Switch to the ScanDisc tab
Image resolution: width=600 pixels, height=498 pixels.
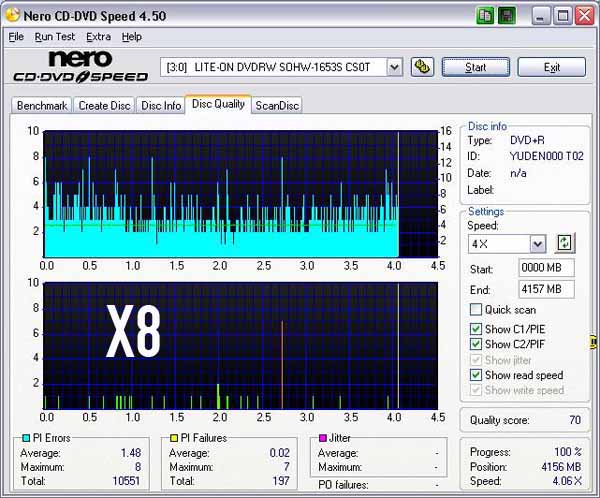click(277, 105)
